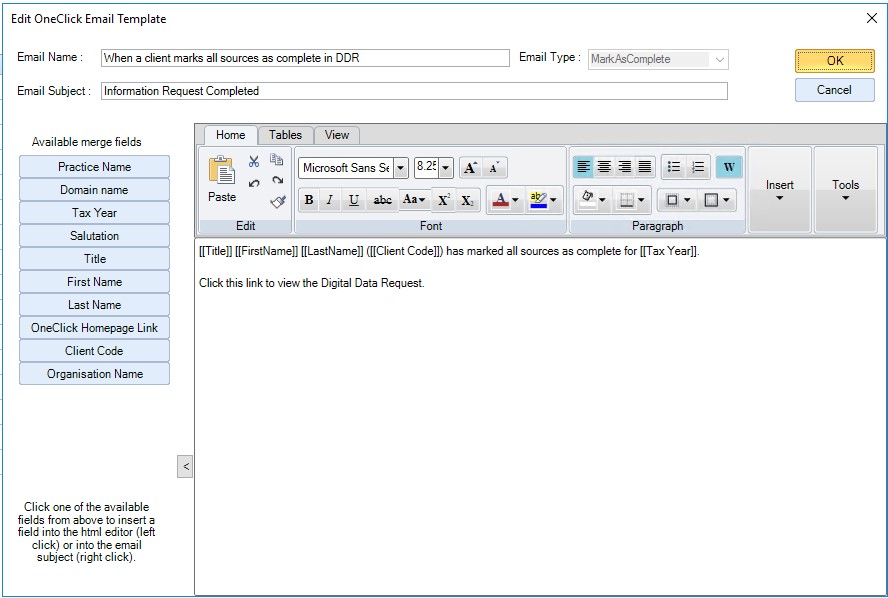Insert the Practice Name merge field
This screenshot has height=598, width=888.
94,167
